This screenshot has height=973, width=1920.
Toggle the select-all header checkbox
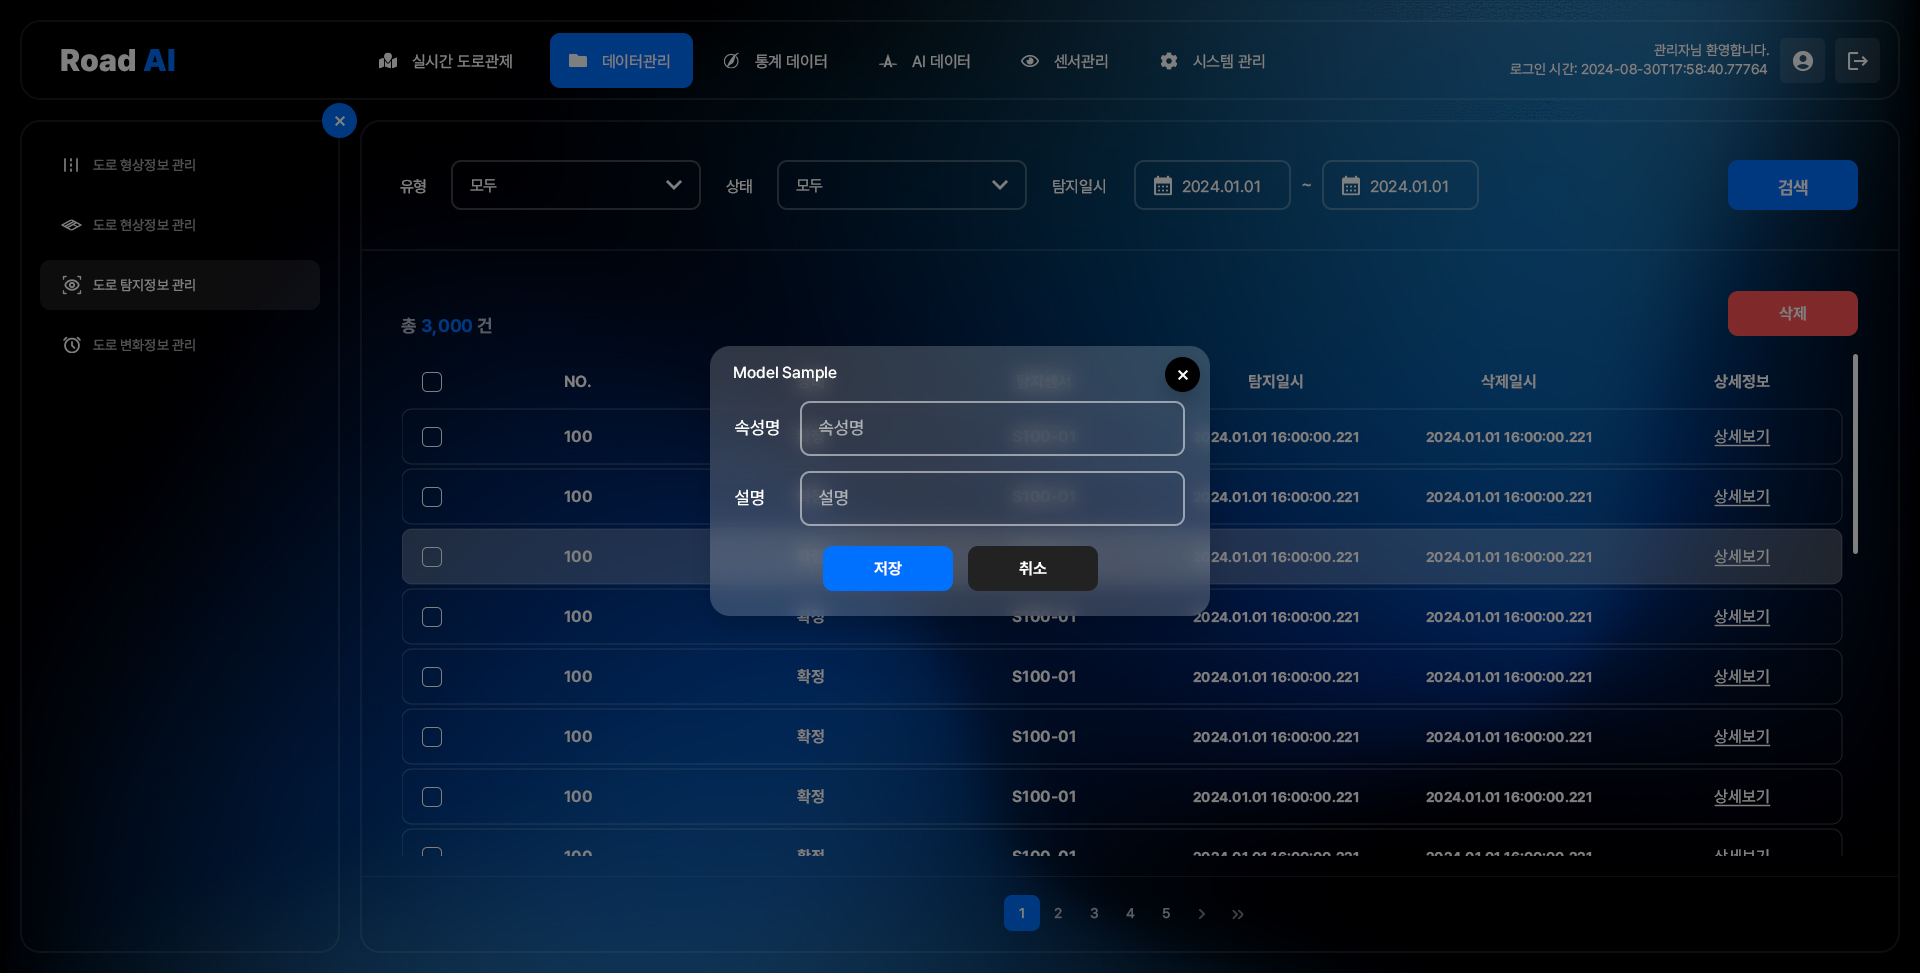coord(432,382)
